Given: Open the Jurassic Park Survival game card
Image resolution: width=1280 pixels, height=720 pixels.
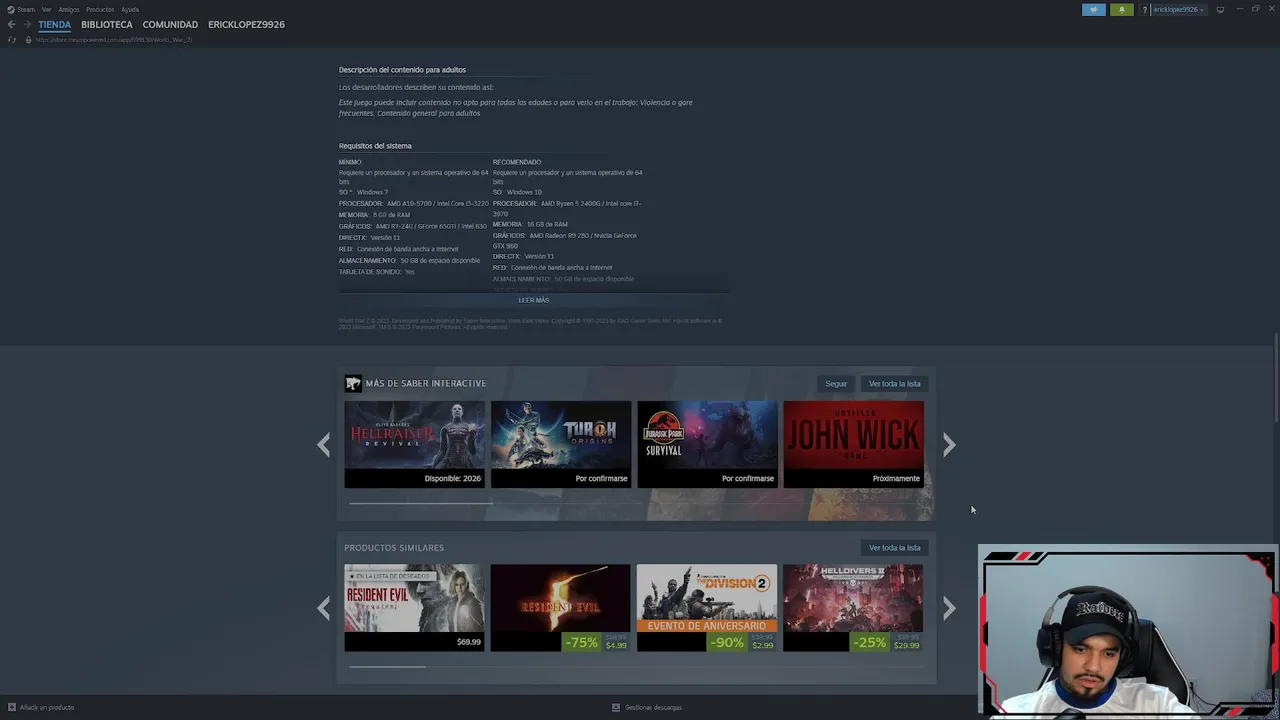Looking at the screenshot, I should click(707, 444).
